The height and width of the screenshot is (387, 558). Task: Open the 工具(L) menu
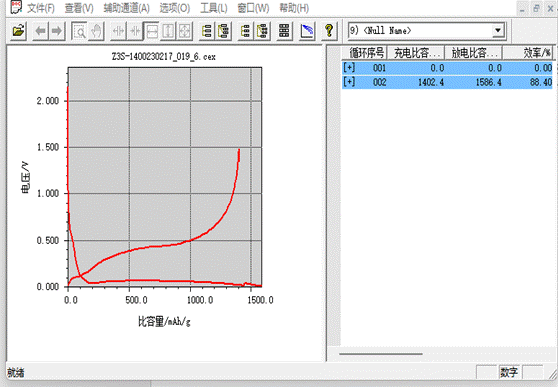click(214, 8)
